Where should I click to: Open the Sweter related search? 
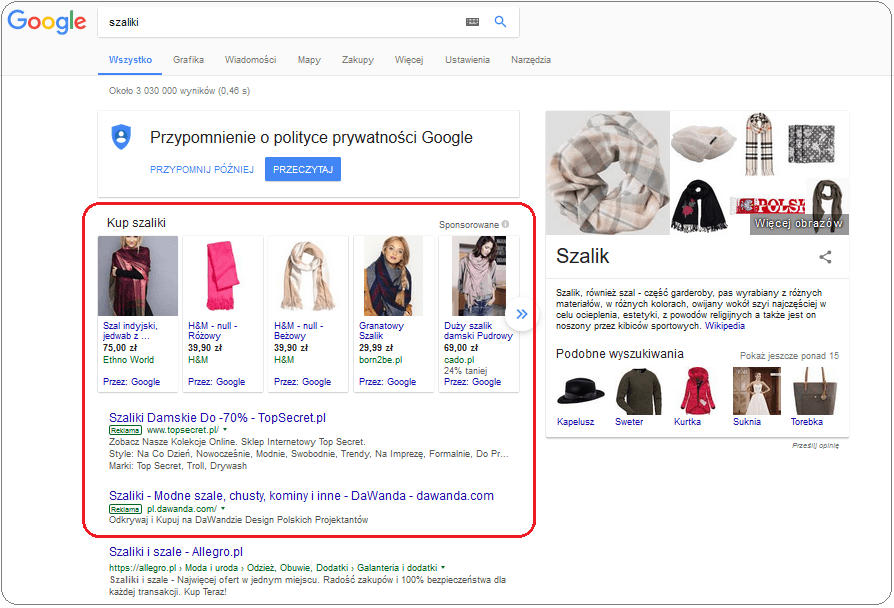[629, 421]
